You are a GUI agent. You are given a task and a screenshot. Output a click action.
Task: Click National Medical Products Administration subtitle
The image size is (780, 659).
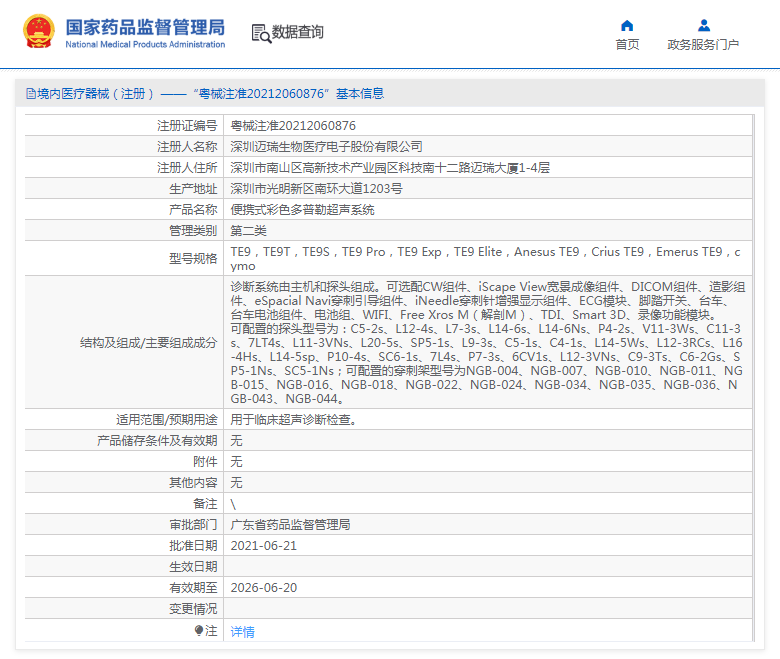pyautogui.click(x=145, y=45)
